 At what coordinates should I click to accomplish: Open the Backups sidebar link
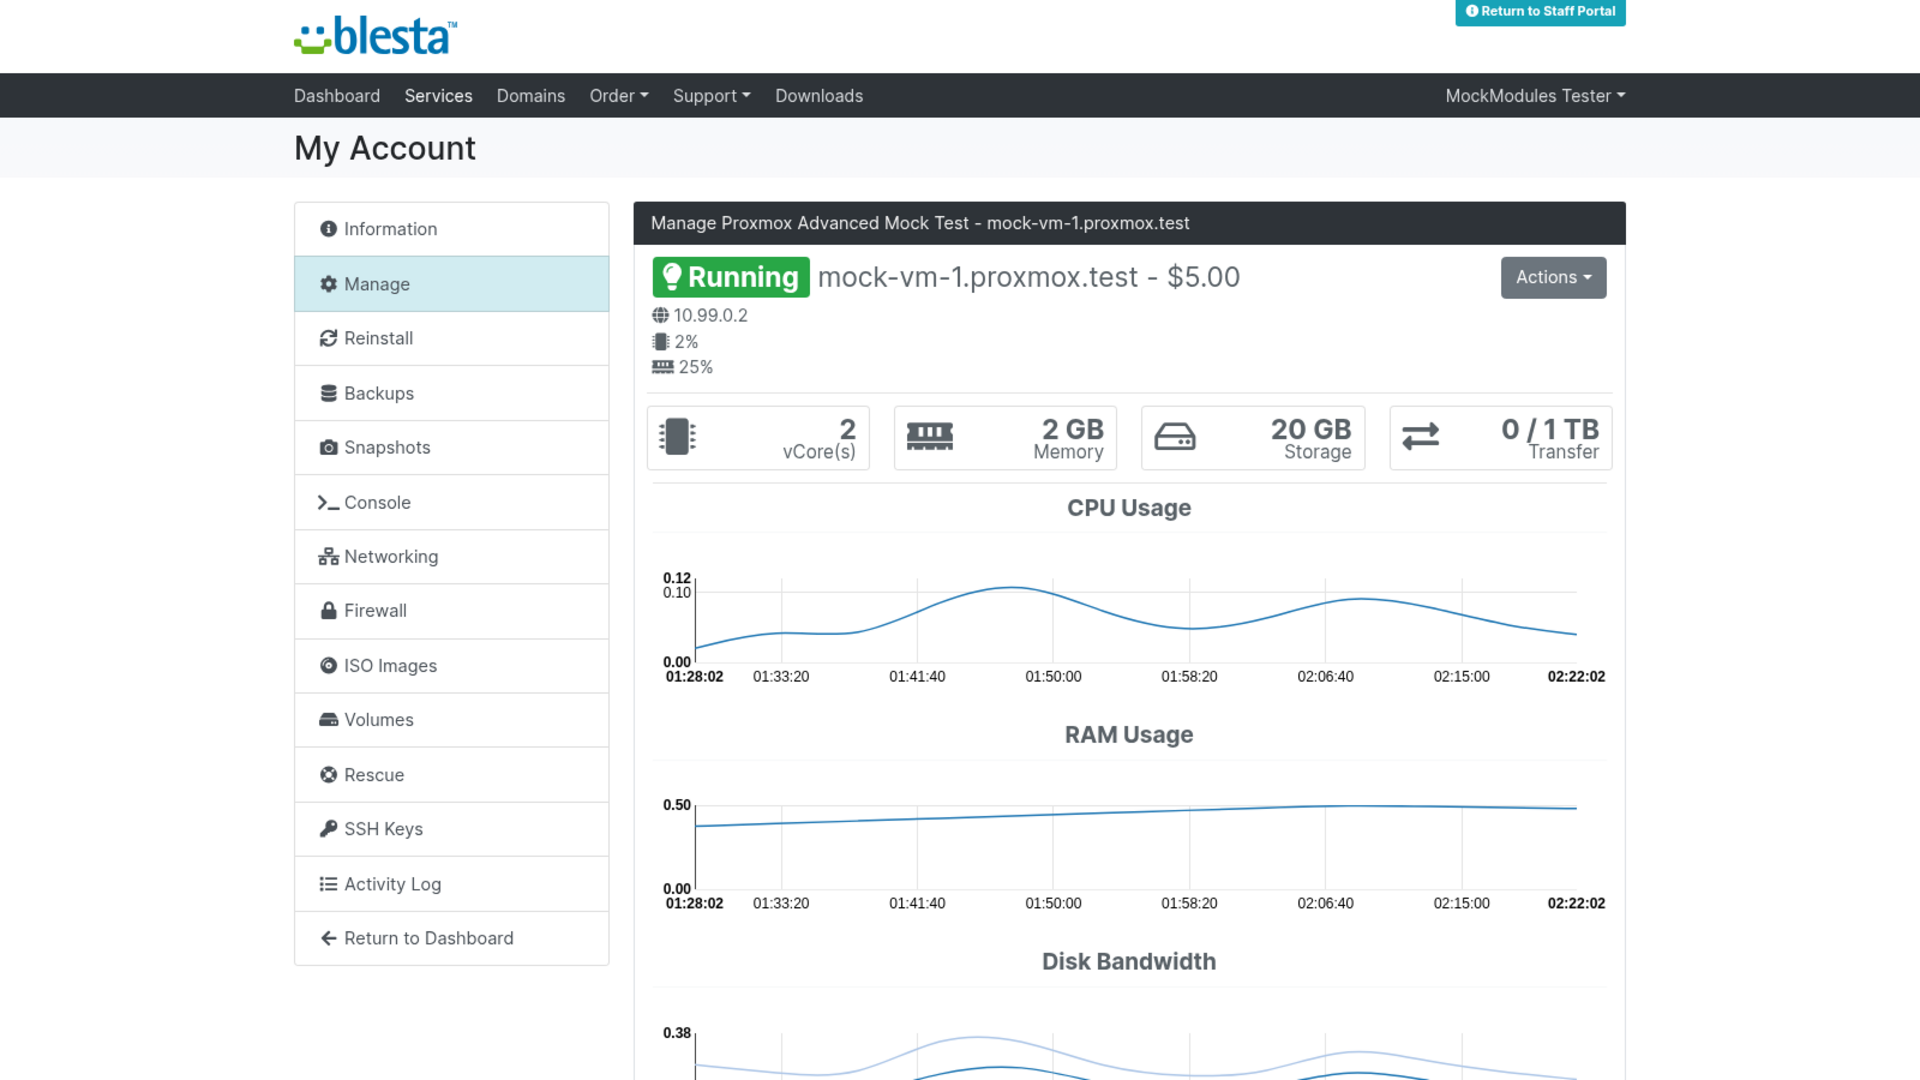coord(452,393)
